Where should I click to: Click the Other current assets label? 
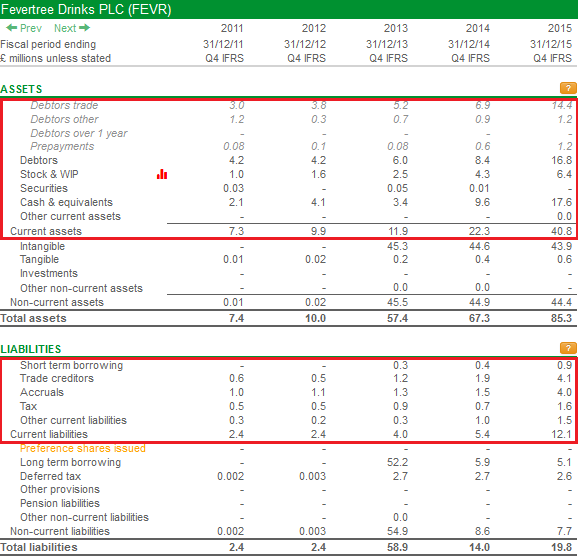pyautogui.click(x=70, y=216)
